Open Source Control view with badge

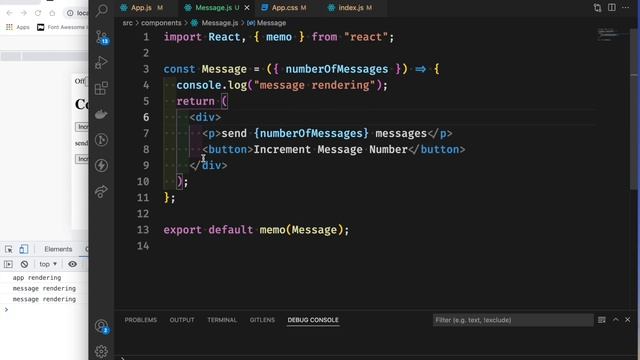[x=102, y=37]
